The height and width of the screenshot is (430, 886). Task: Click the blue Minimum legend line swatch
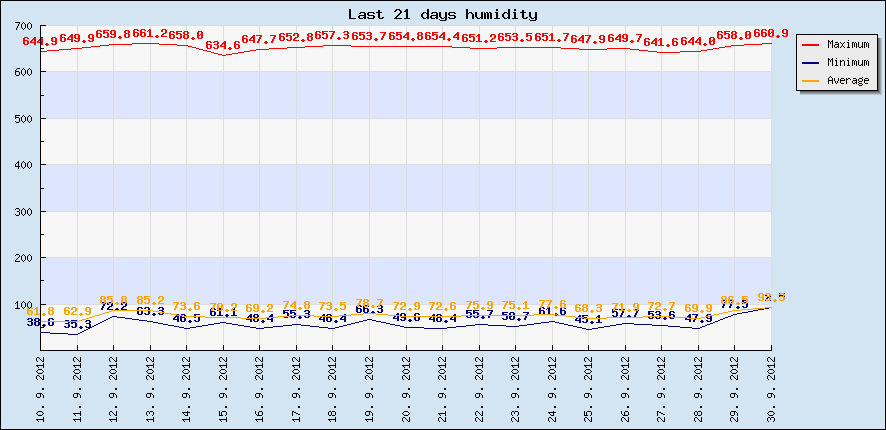(x=811, y=62)
